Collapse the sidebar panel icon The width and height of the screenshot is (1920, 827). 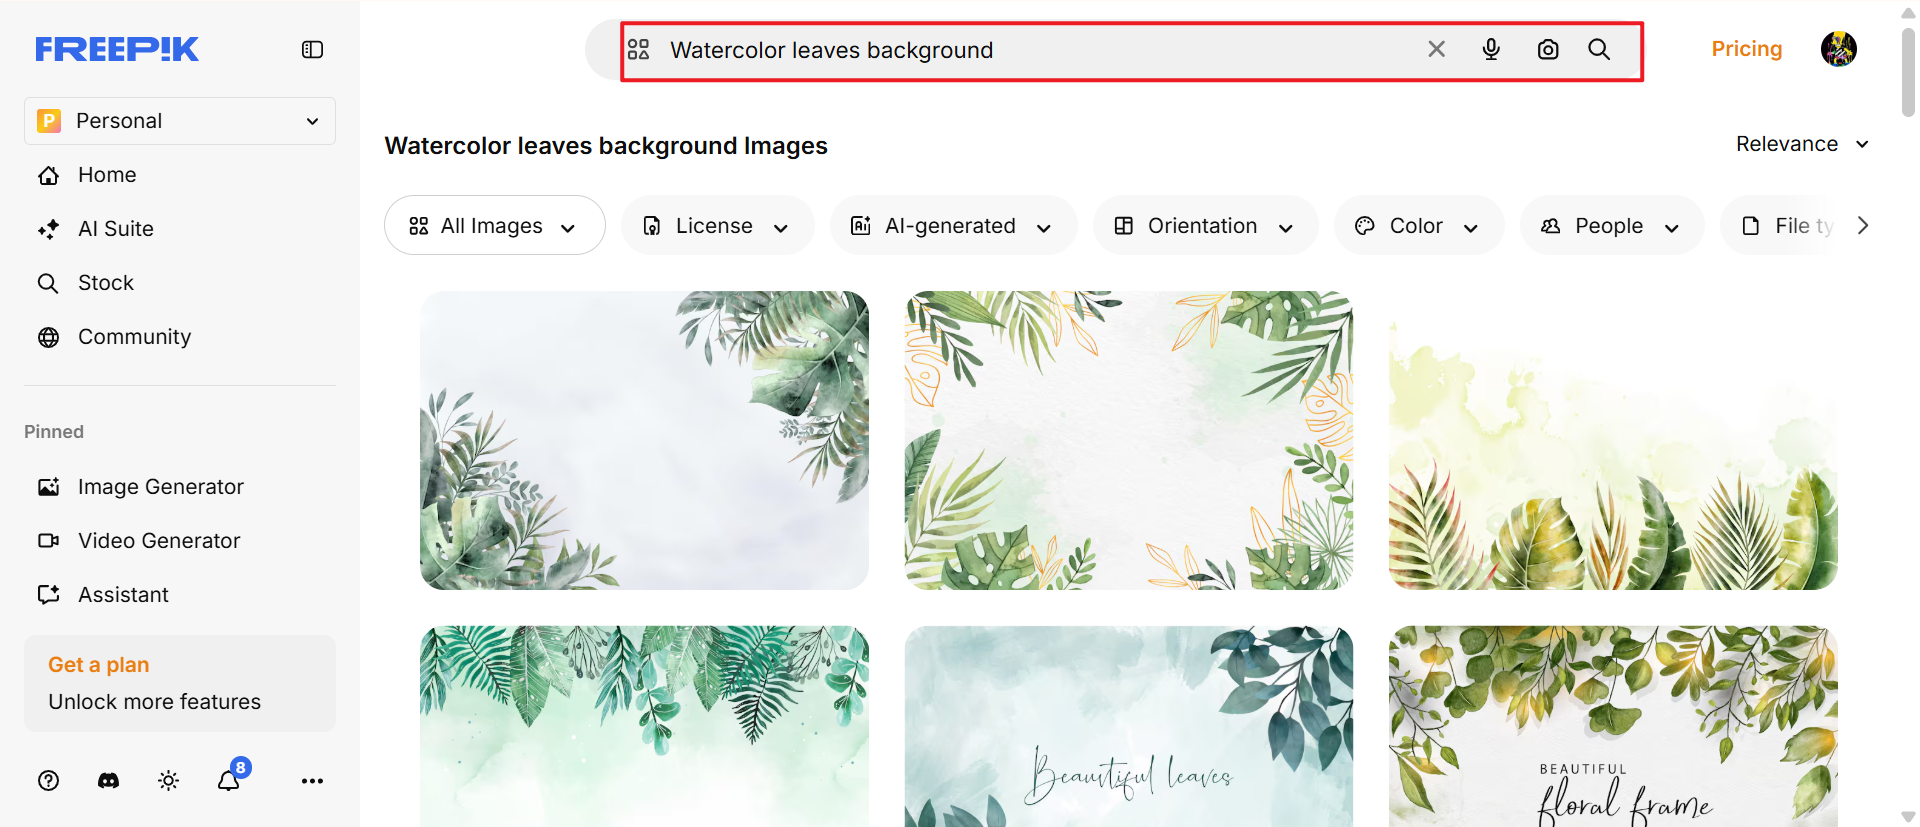coord(312,49)
